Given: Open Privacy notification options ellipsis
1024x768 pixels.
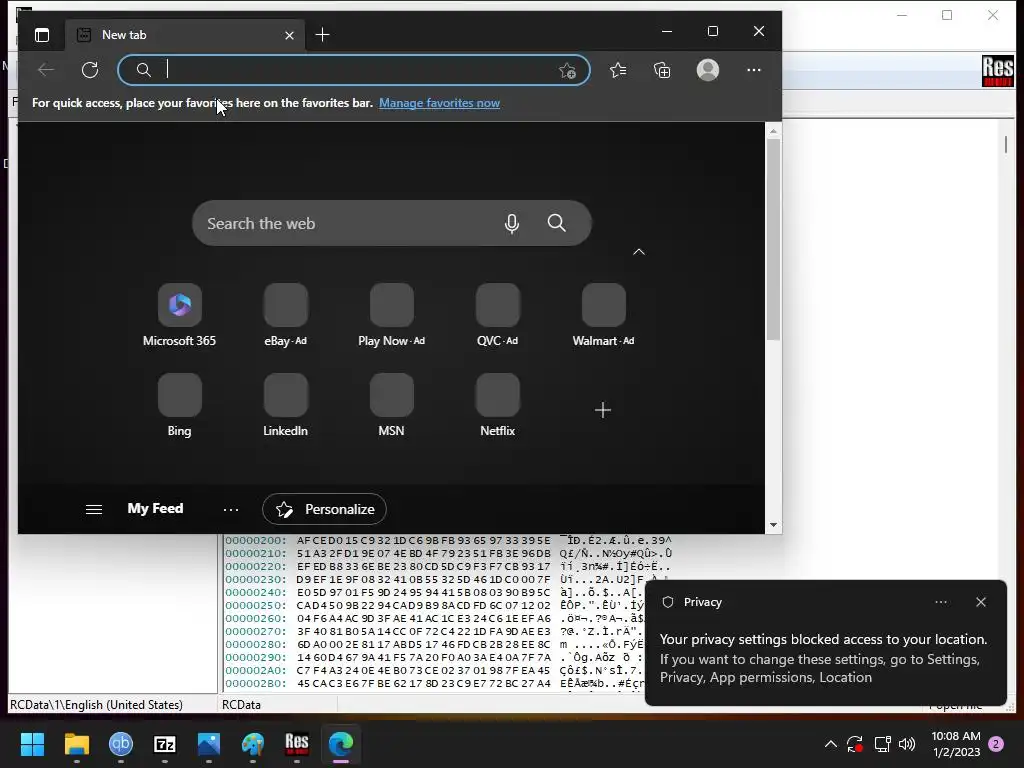Looking at the screenshot, I should point(941,602).
